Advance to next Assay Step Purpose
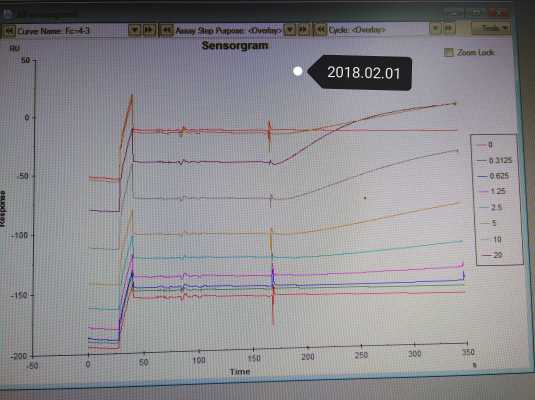The width and height of the screenshot is (535, 400). 304,30
